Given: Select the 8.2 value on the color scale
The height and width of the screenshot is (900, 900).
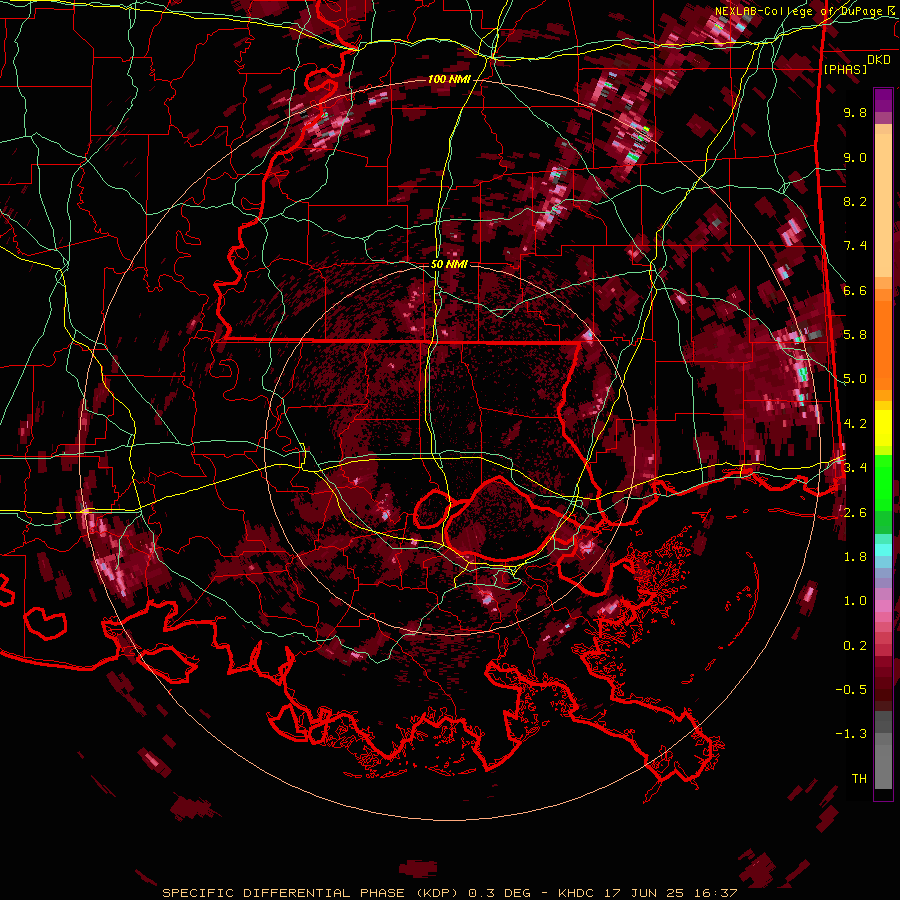Looking at the screenshot, I should [855, 201].
